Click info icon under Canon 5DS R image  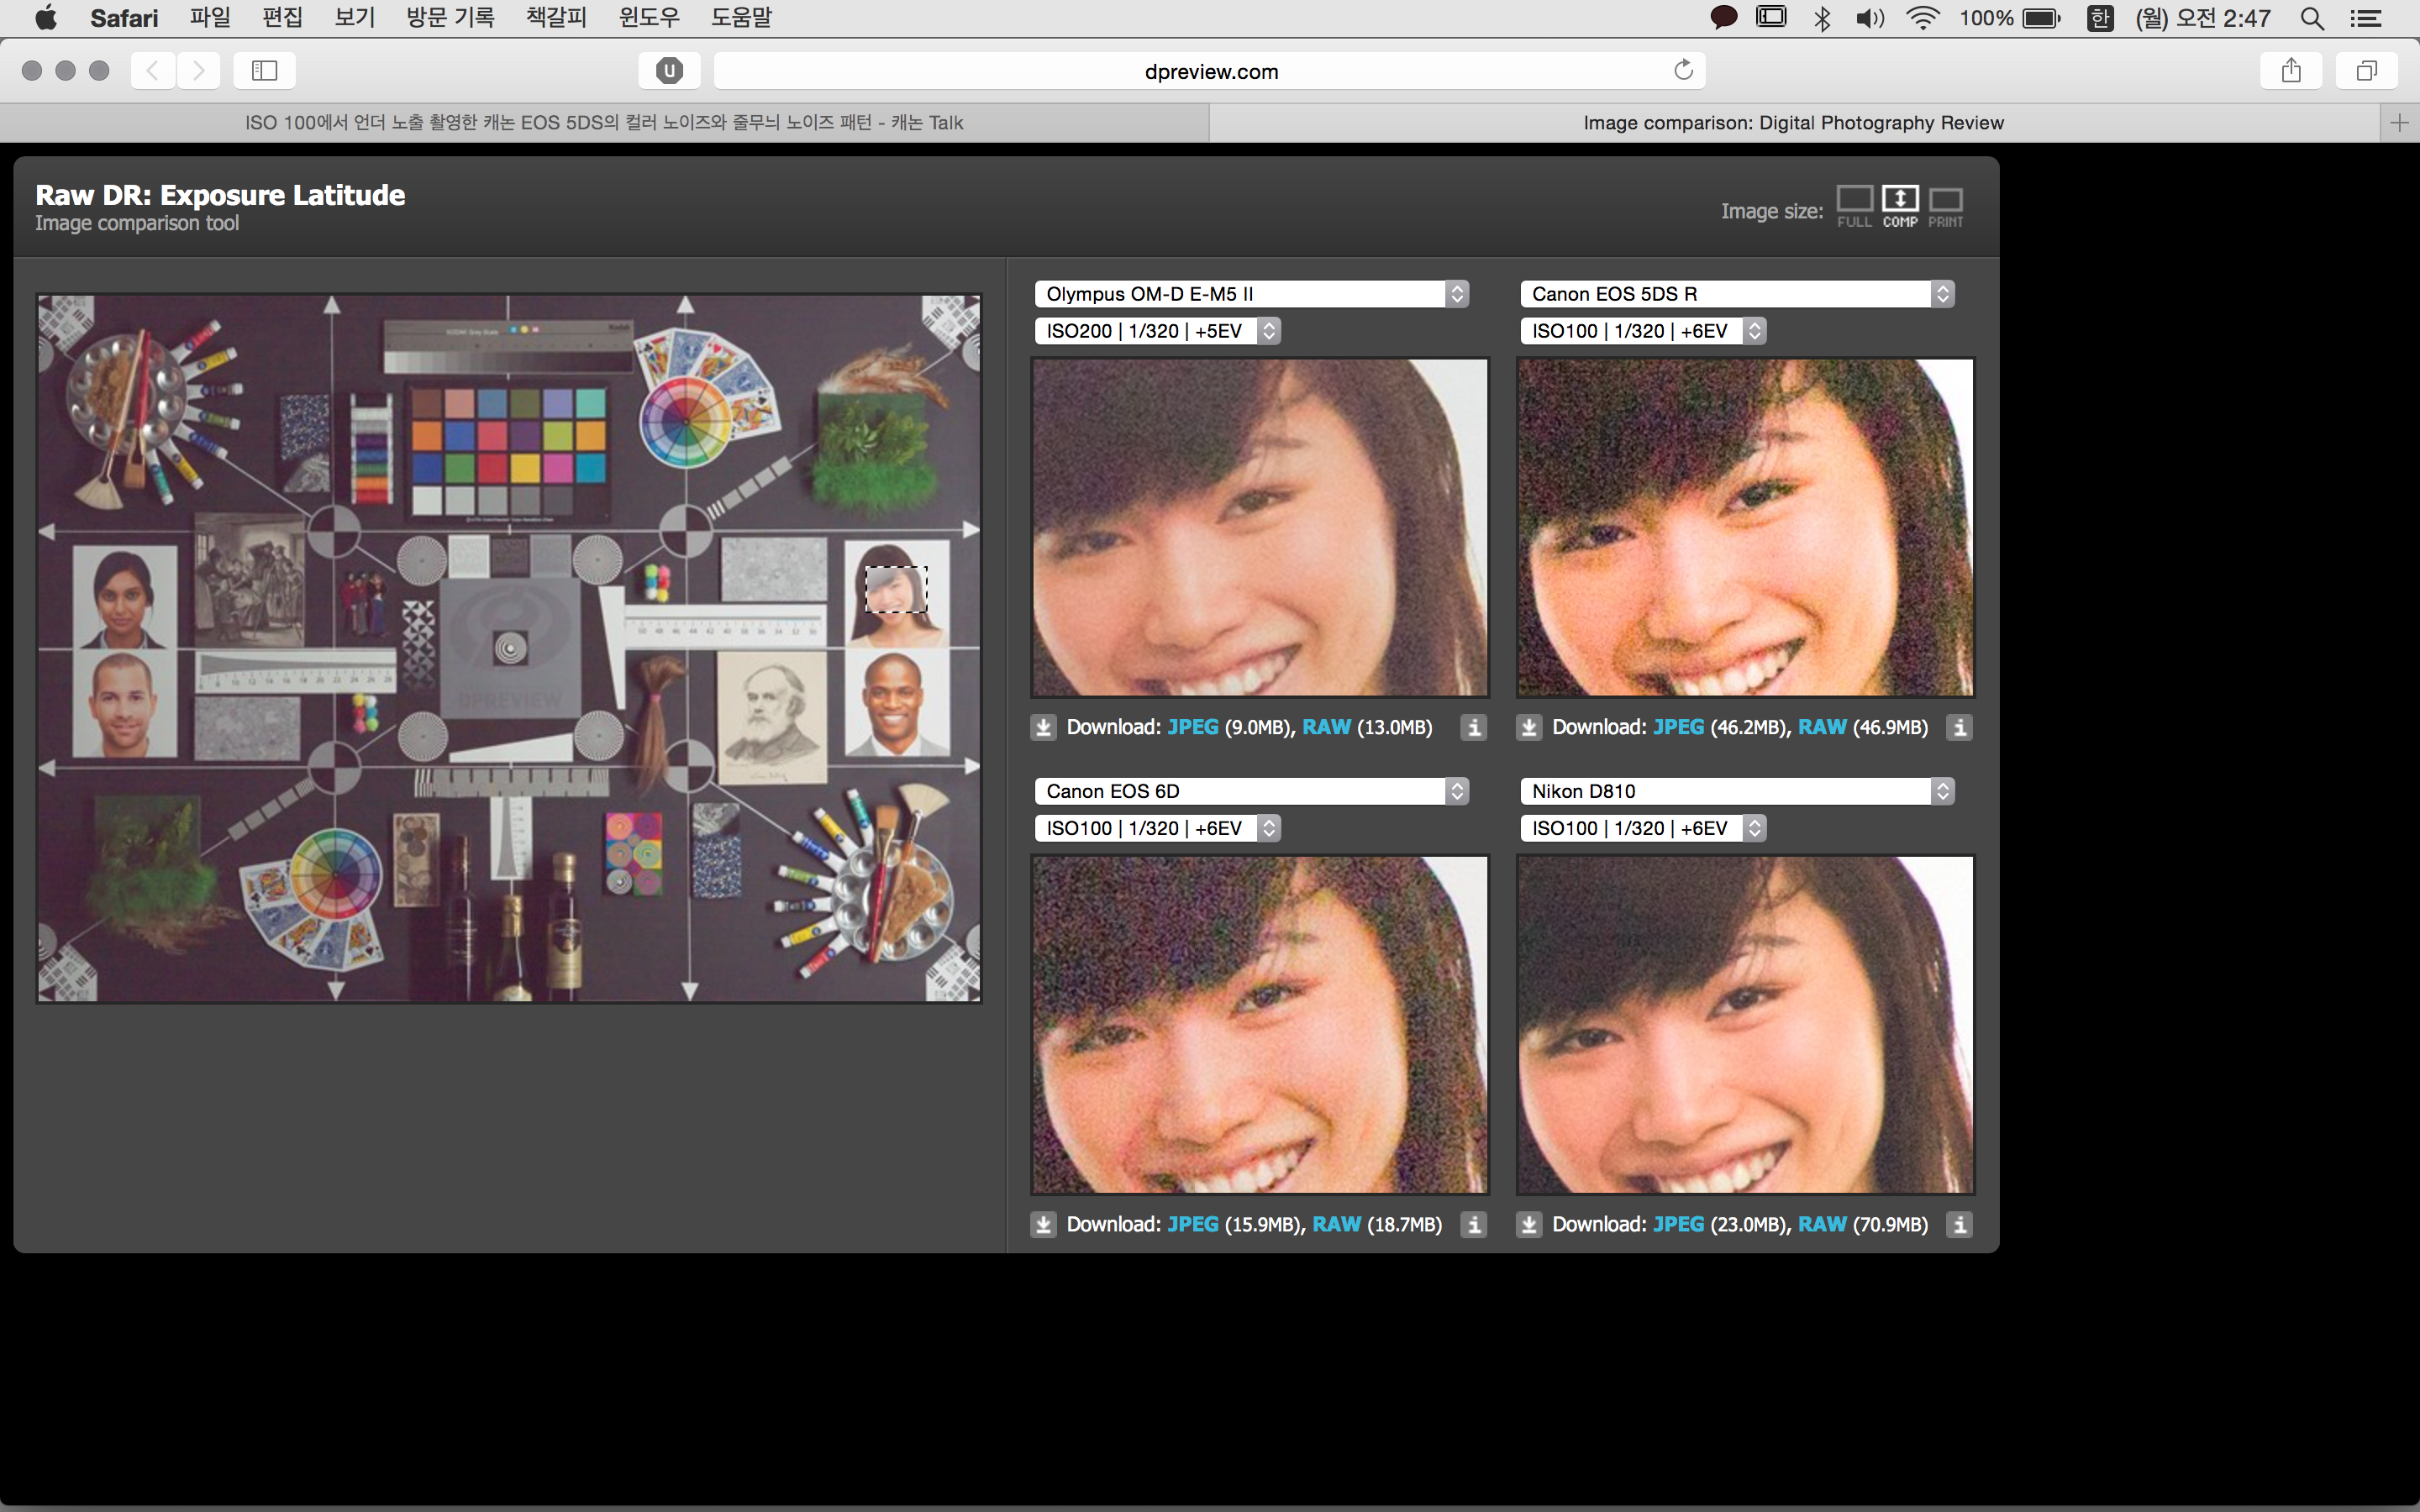pyautogui.click(x=1959, y=727)
